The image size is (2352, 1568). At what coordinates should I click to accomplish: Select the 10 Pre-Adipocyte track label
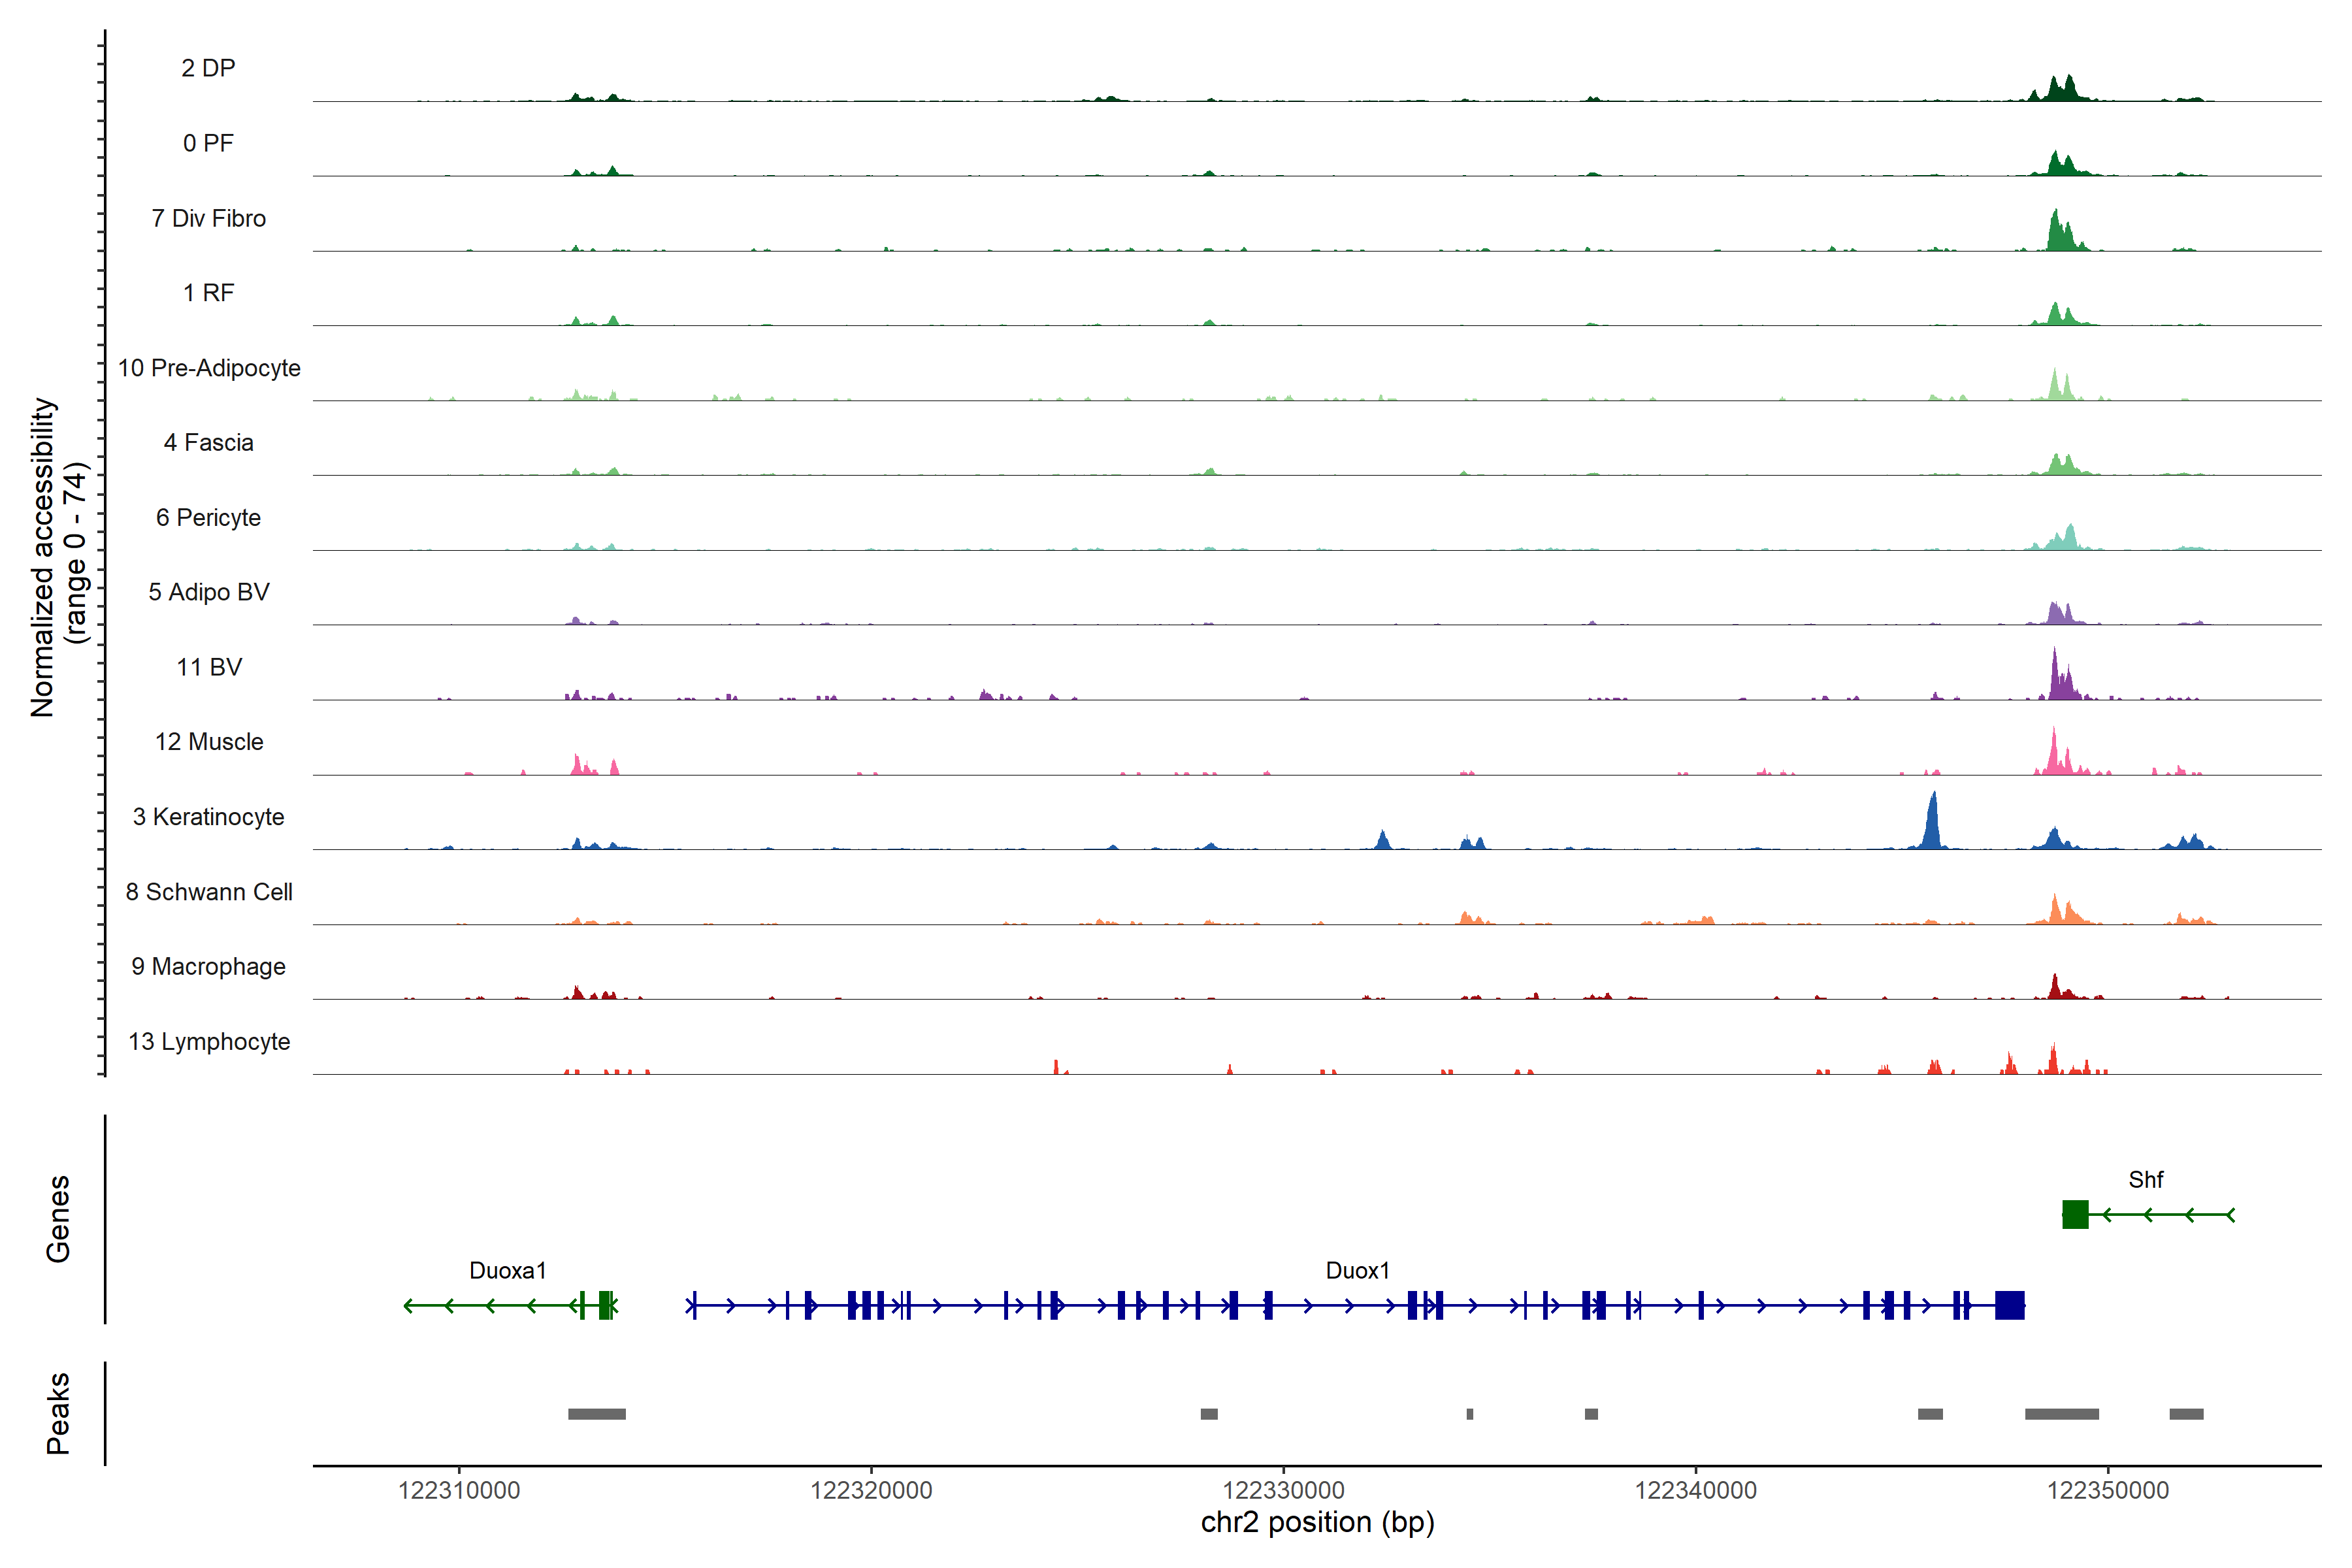209,368
